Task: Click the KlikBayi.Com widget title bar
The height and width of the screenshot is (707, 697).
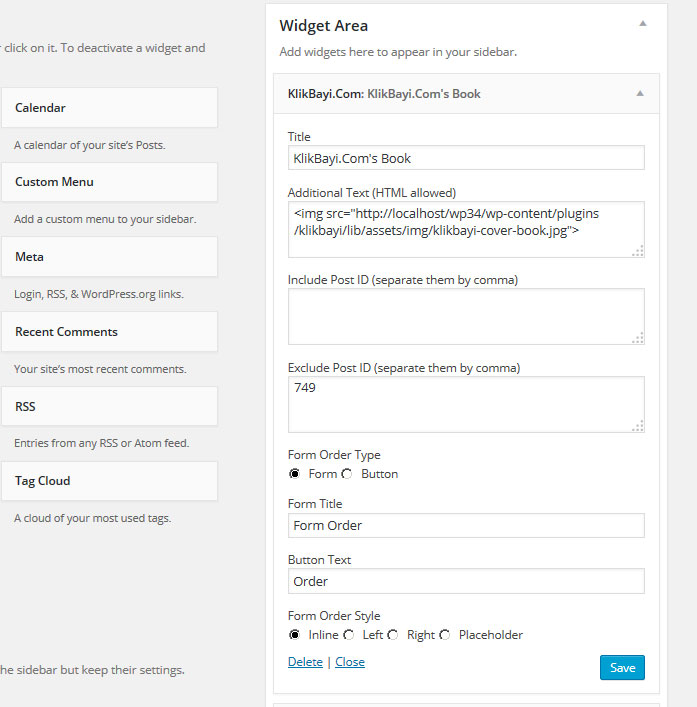Action: click(466, 94)
